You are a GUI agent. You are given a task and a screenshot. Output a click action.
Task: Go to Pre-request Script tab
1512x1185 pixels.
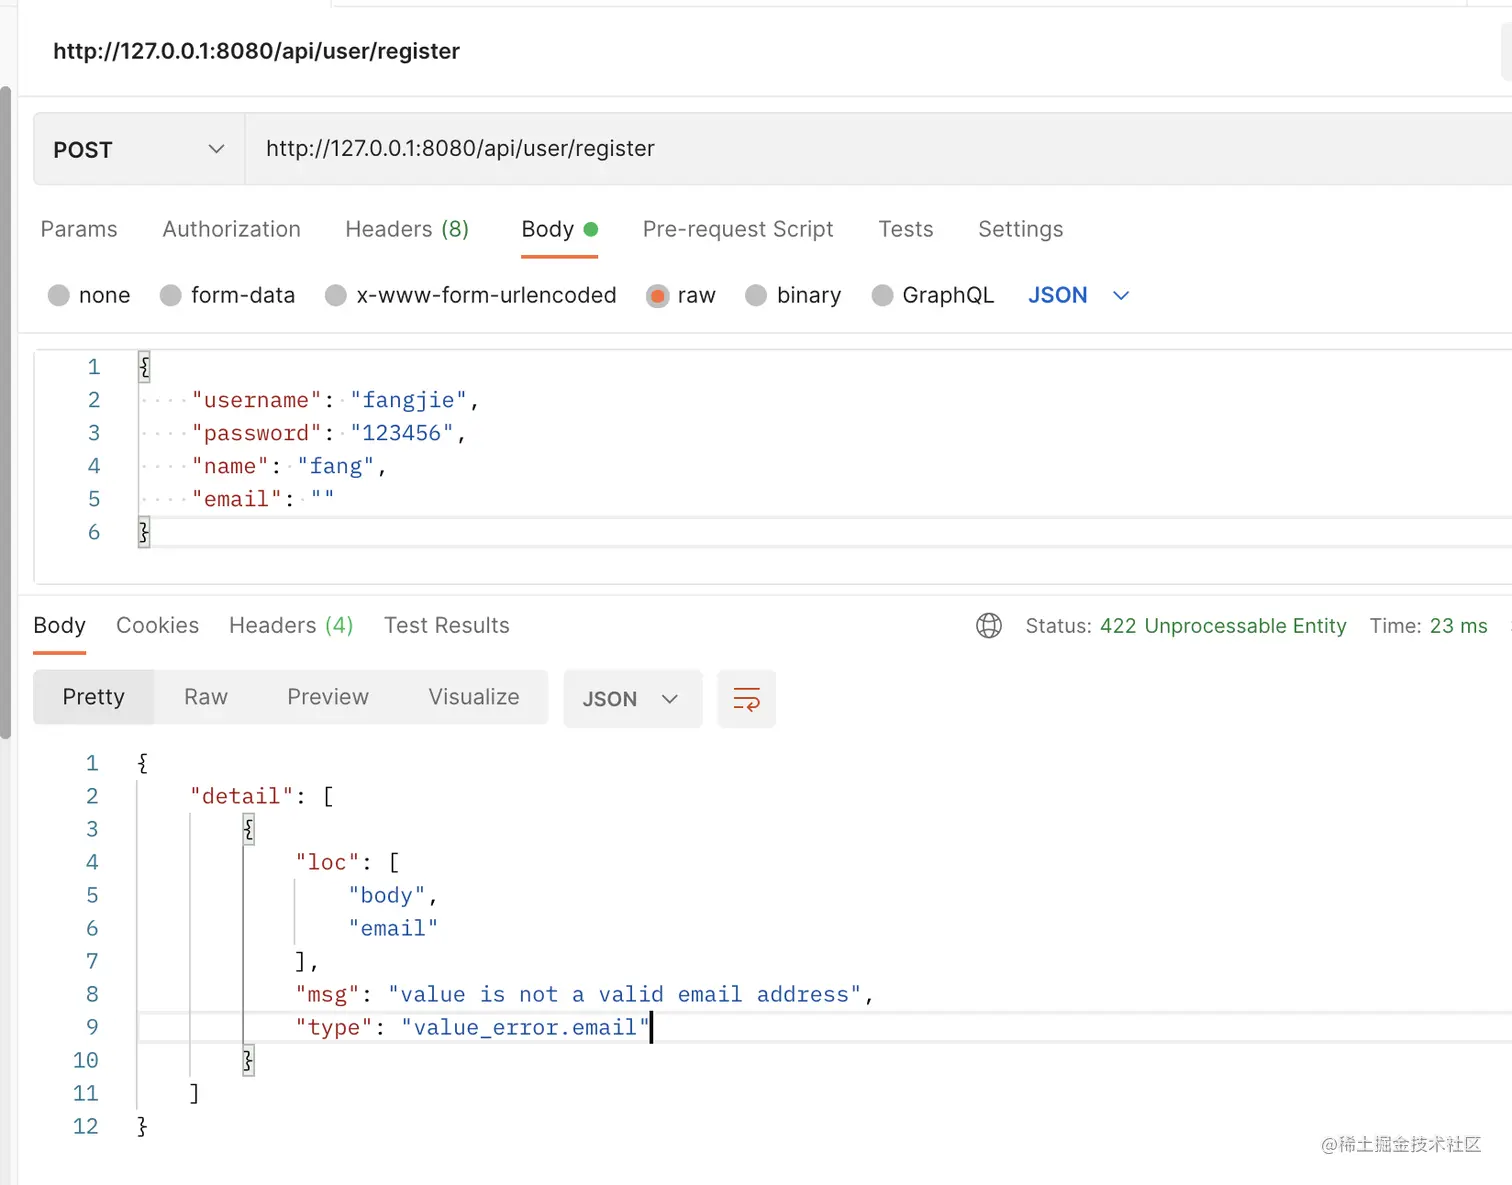(x=737, y=229)
